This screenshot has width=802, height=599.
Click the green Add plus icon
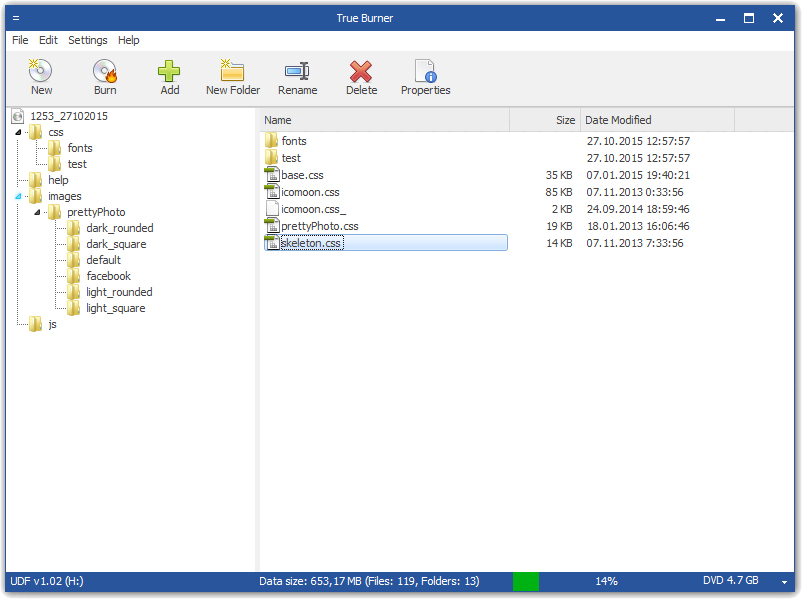[169, 71]
